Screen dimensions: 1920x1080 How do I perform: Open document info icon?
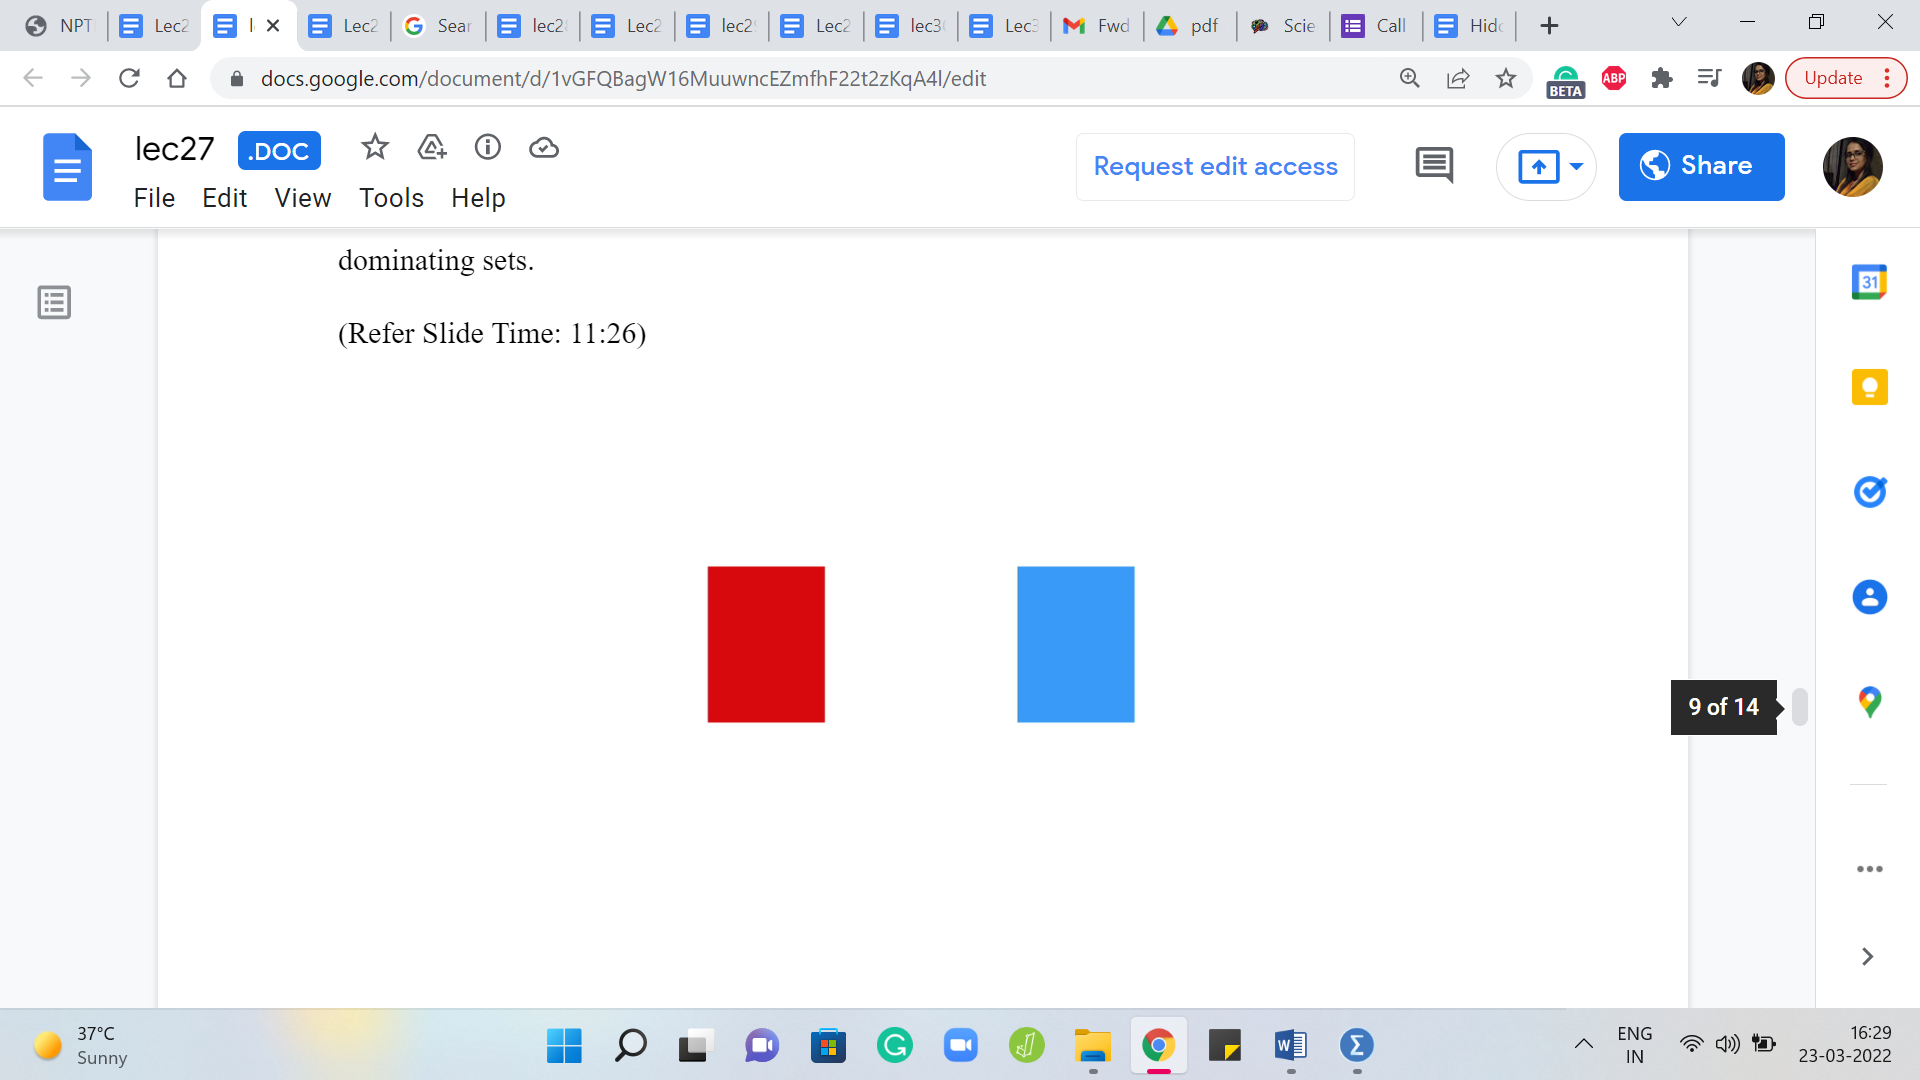pos(487,148)
